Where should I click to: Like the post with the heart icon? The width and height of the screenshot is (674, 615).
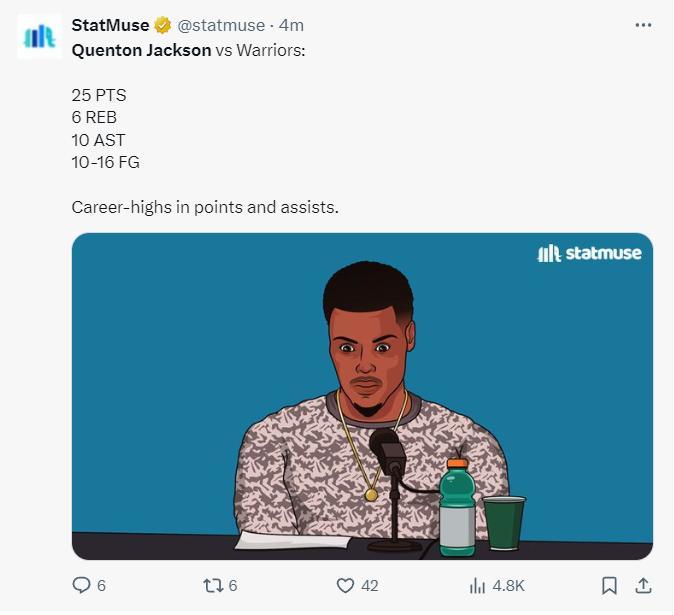345,585
